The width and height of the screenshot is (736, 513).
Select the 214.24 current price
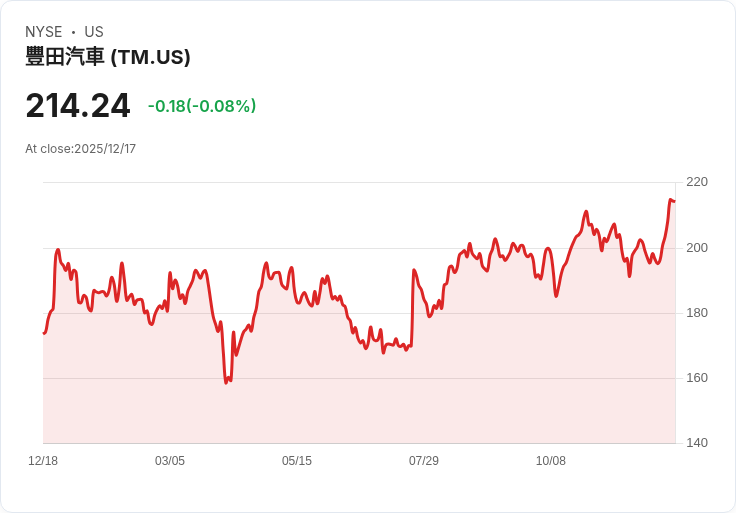[78, 106]
